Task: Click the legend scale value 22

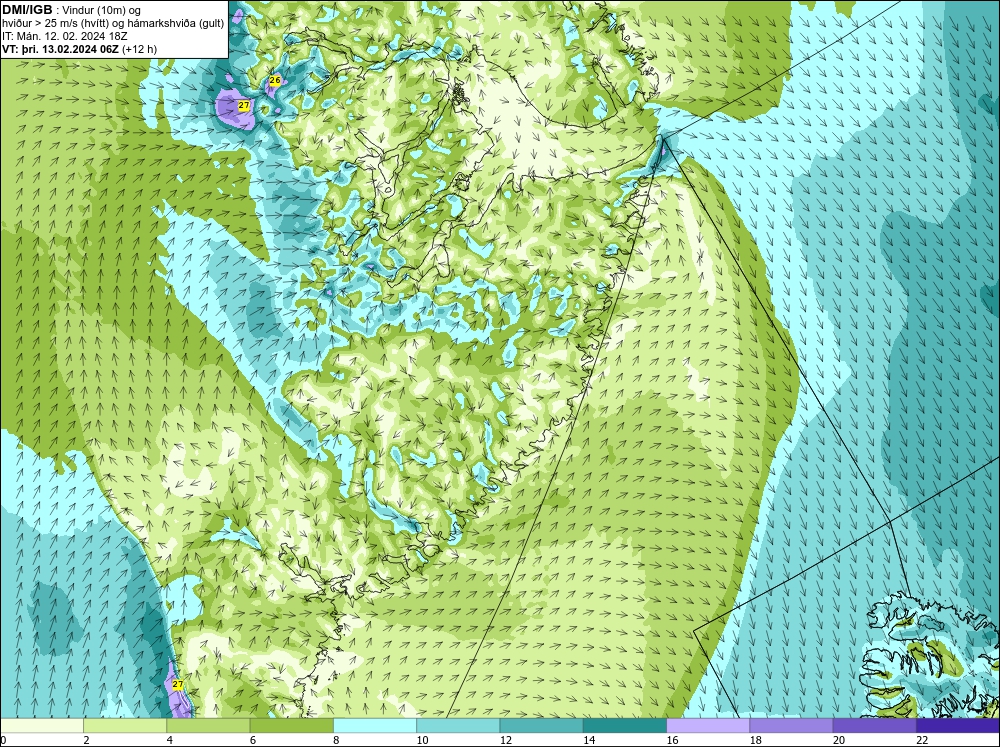Action: [922, 740]
